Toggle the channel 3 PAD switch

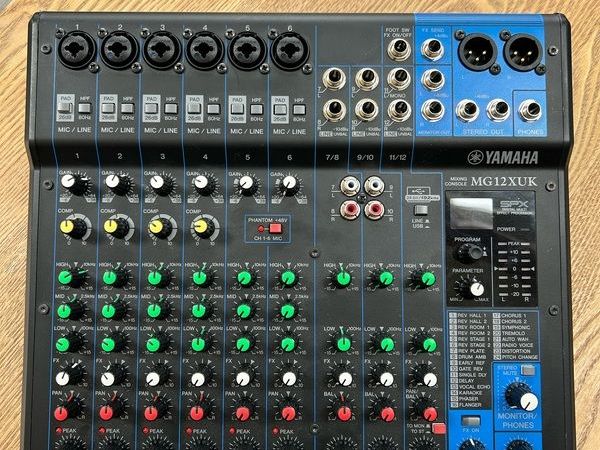151,108
